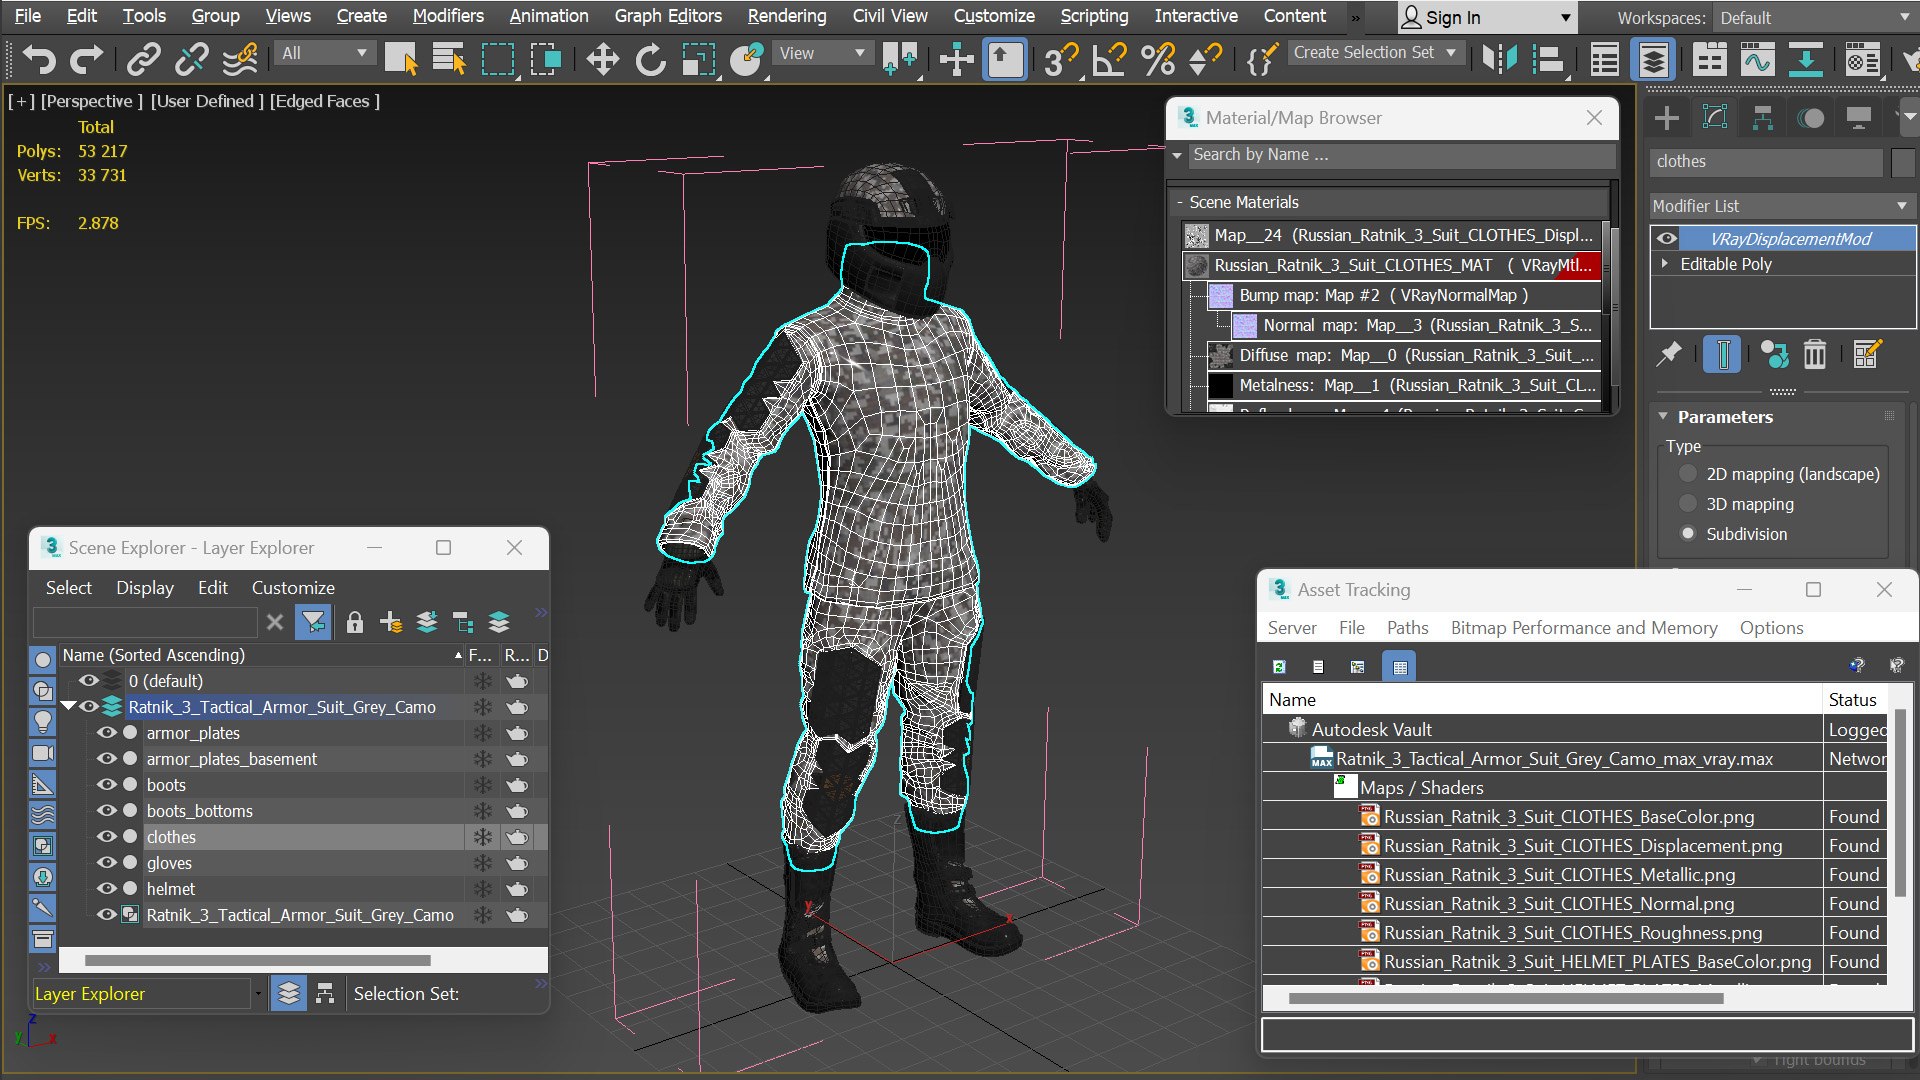Viewport: 1920px width, 1080px height.
Task: Collapse the Parameters rollout
Action: click(1663, 417)
